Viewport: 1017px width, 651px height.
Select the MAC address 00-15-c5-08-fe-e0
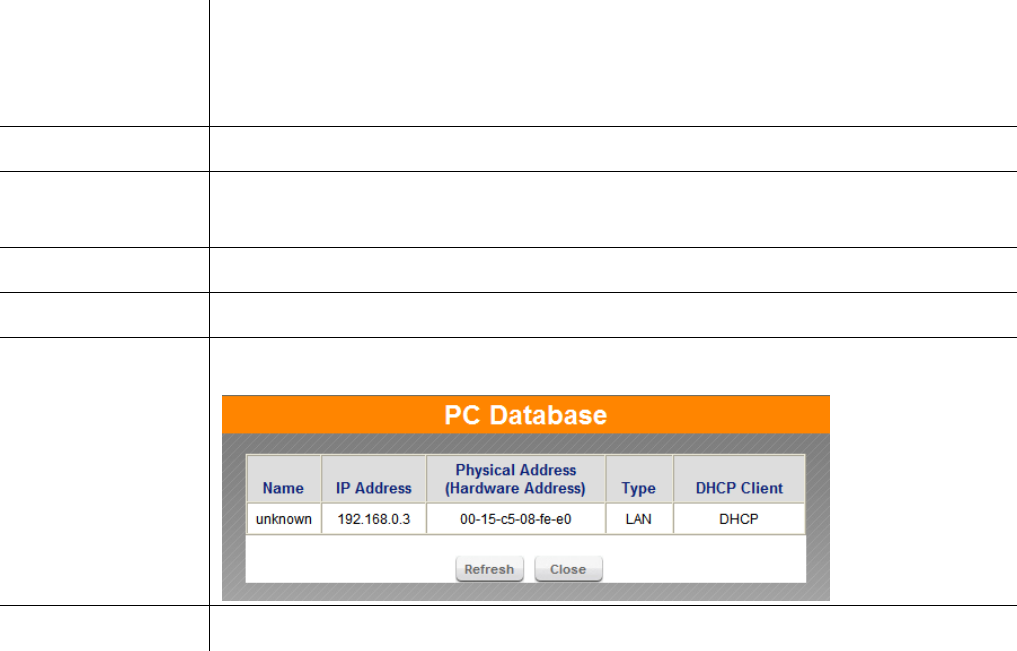tap(516, 519)
